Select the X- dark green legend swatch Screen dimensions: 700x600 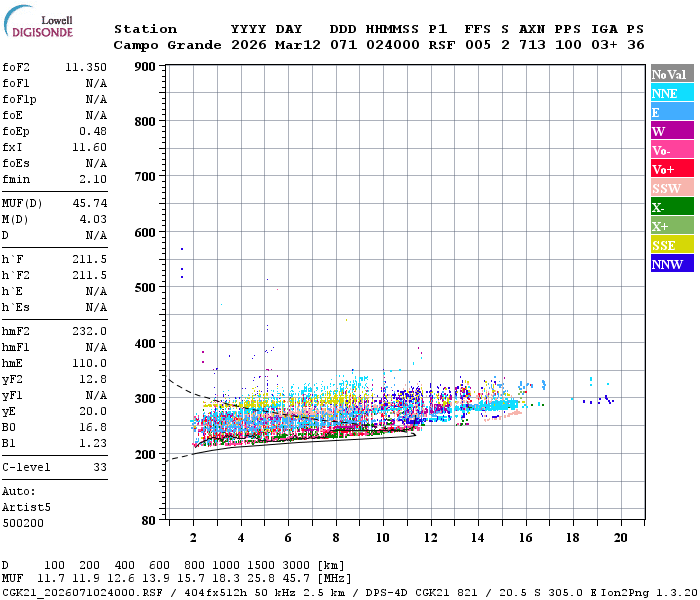point(672,207)
